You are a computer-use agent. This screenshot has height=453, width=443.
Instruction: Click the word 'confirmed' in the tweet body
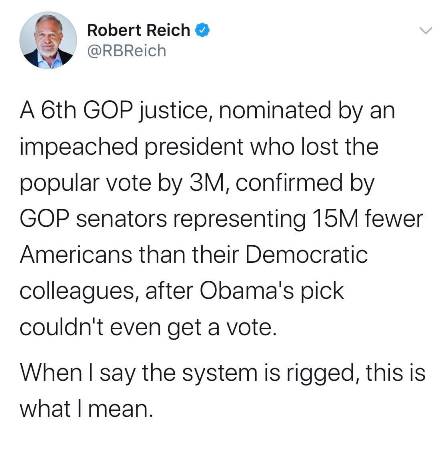coord(289,183)
